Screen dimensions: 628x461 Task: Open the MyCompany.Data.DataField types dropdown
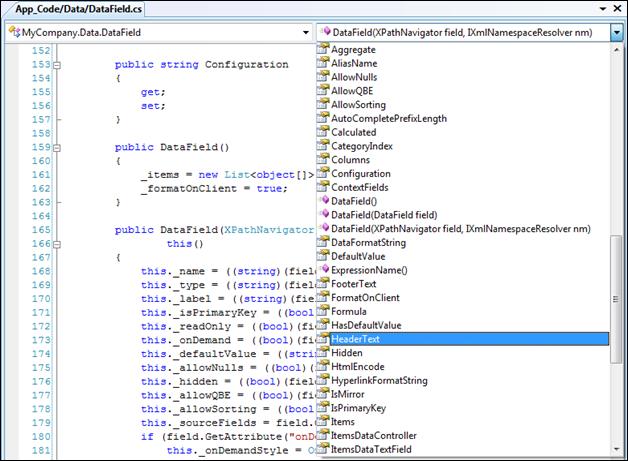pyautogui.click(x=304, y=33)
